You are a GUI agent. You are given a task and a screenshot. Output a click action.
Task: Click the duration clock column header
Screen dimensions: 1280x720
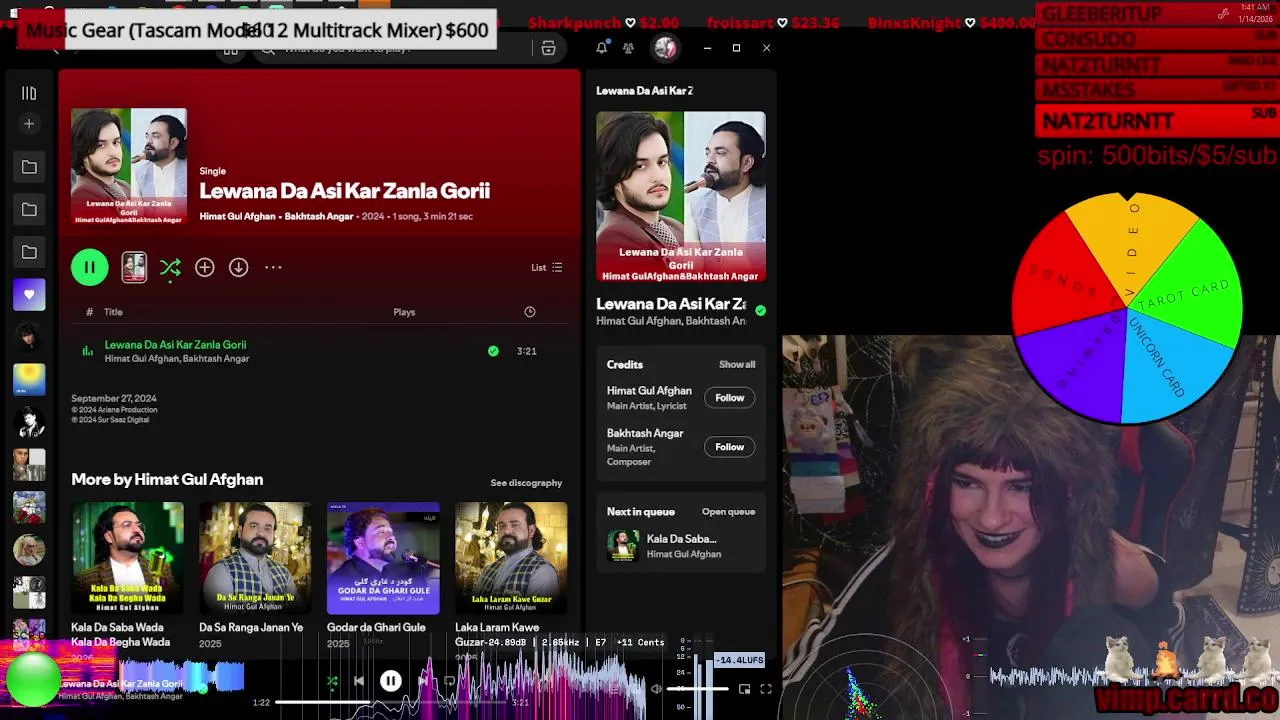tap(530, 312)
